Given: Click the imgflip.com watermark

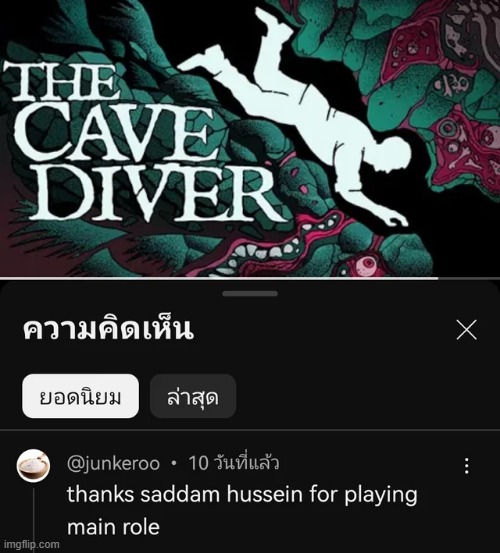Looking at the screenshot, I should click(30, 545).
